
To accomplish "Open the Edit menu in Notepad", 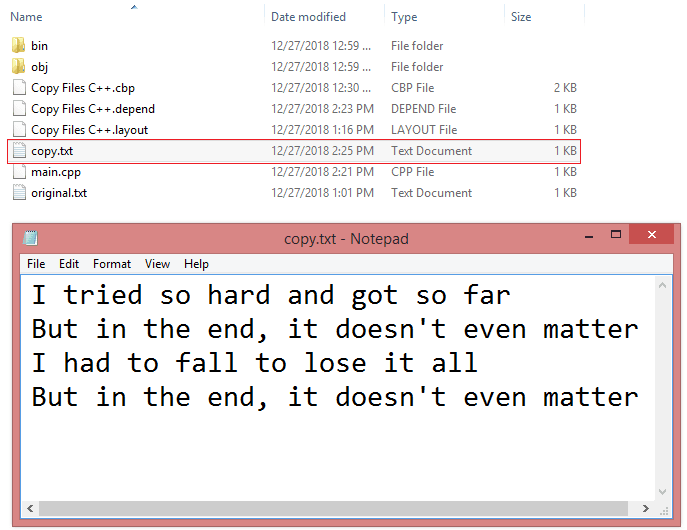I will point(69,264).
